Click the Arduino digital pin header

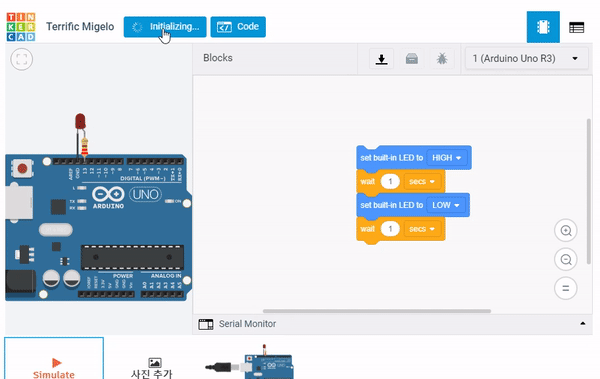(117, 161)
